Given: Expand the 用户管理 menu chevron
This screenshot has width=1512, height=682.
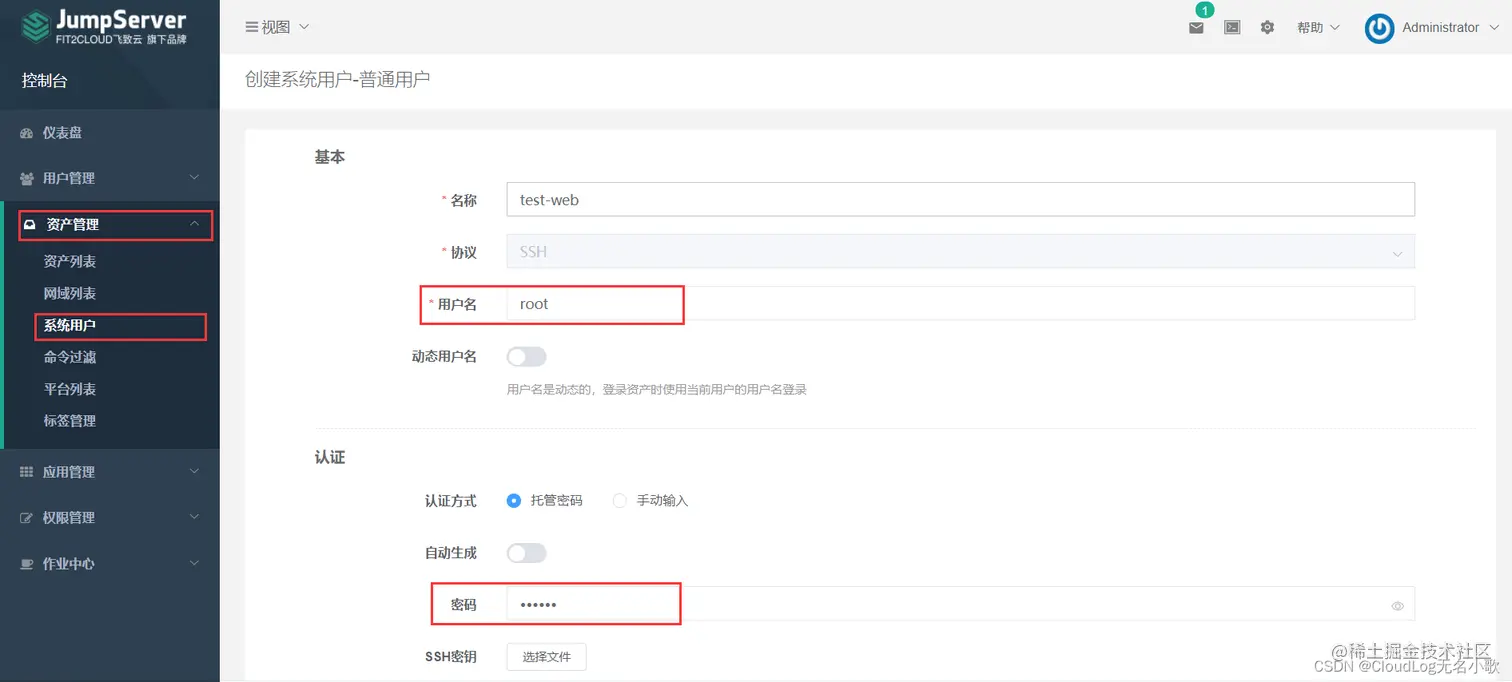Looking at the screenshot, I should [x=195, y=178].
